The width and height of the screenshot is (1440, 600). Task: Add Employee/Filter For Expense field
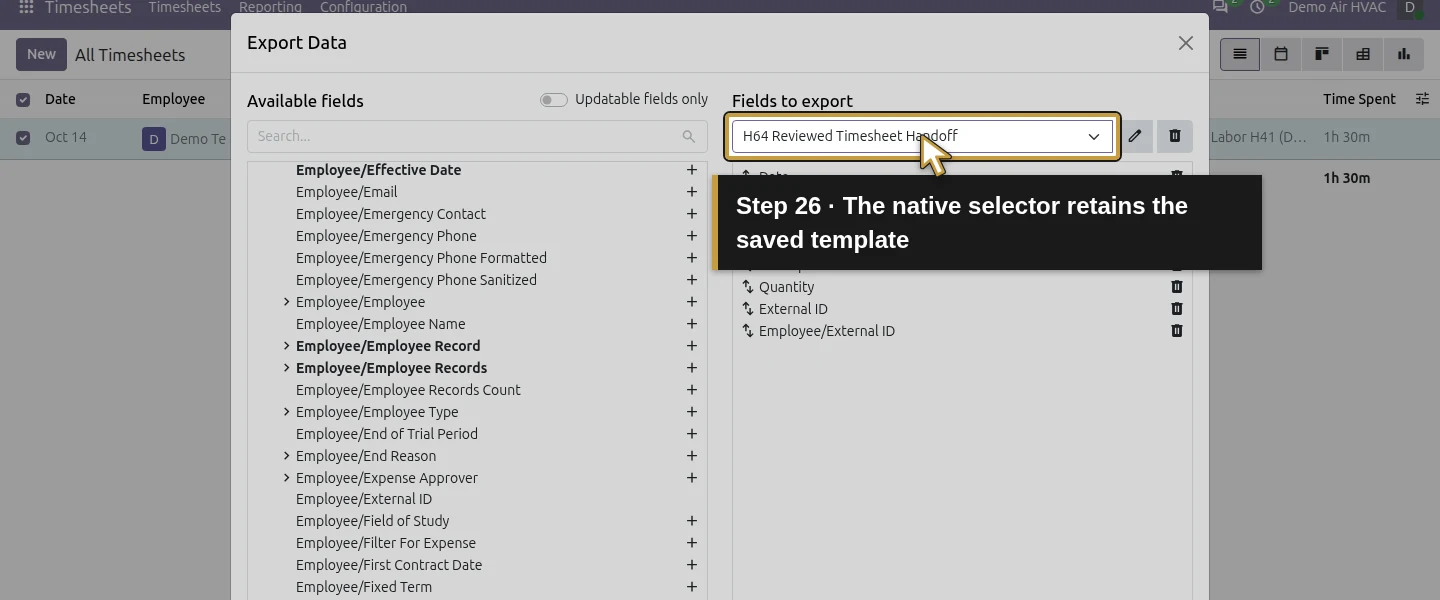coord(691,543)
